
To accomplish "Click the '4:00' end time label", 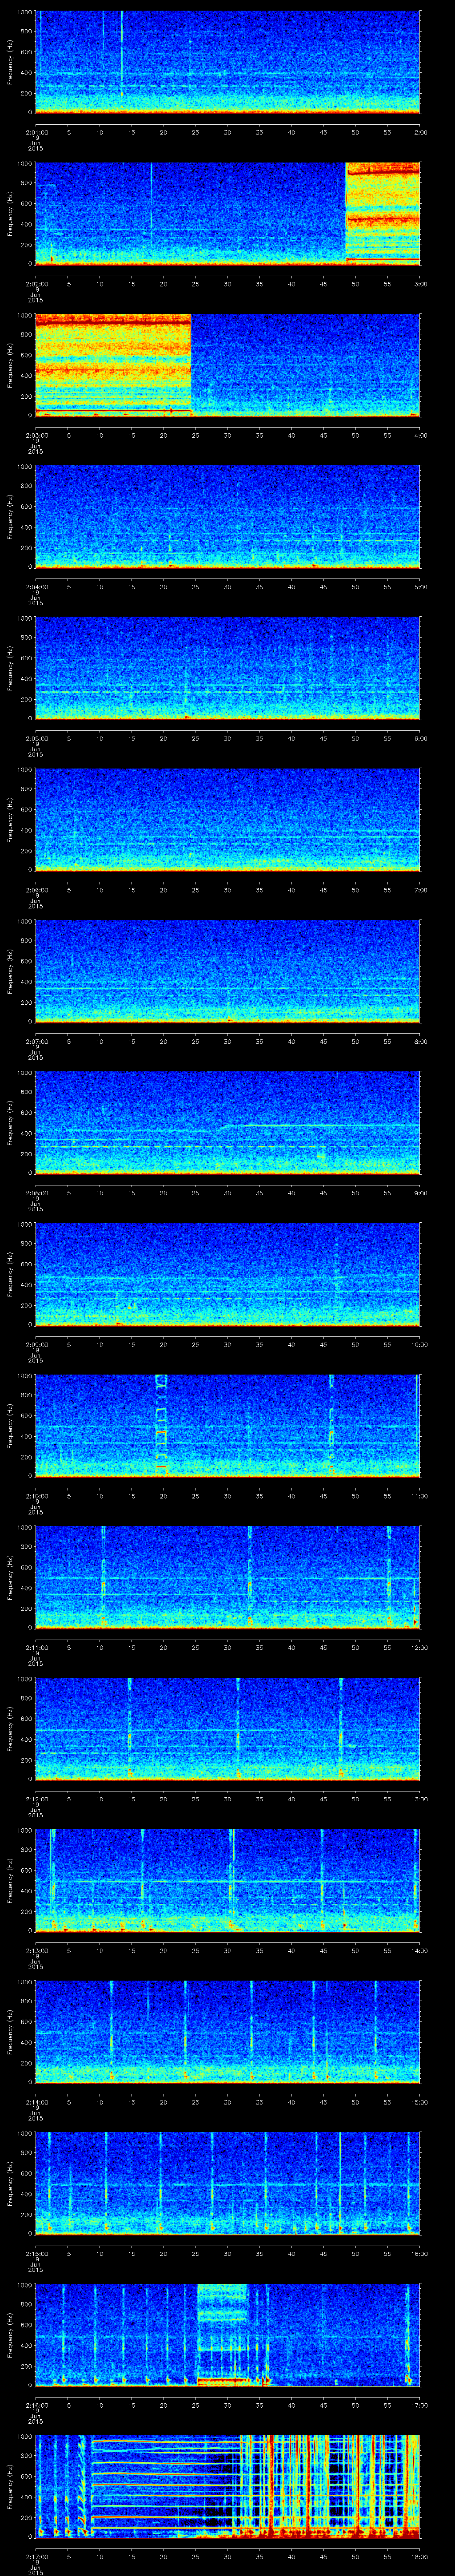I will pyautogui.click(x=420, y=434).
